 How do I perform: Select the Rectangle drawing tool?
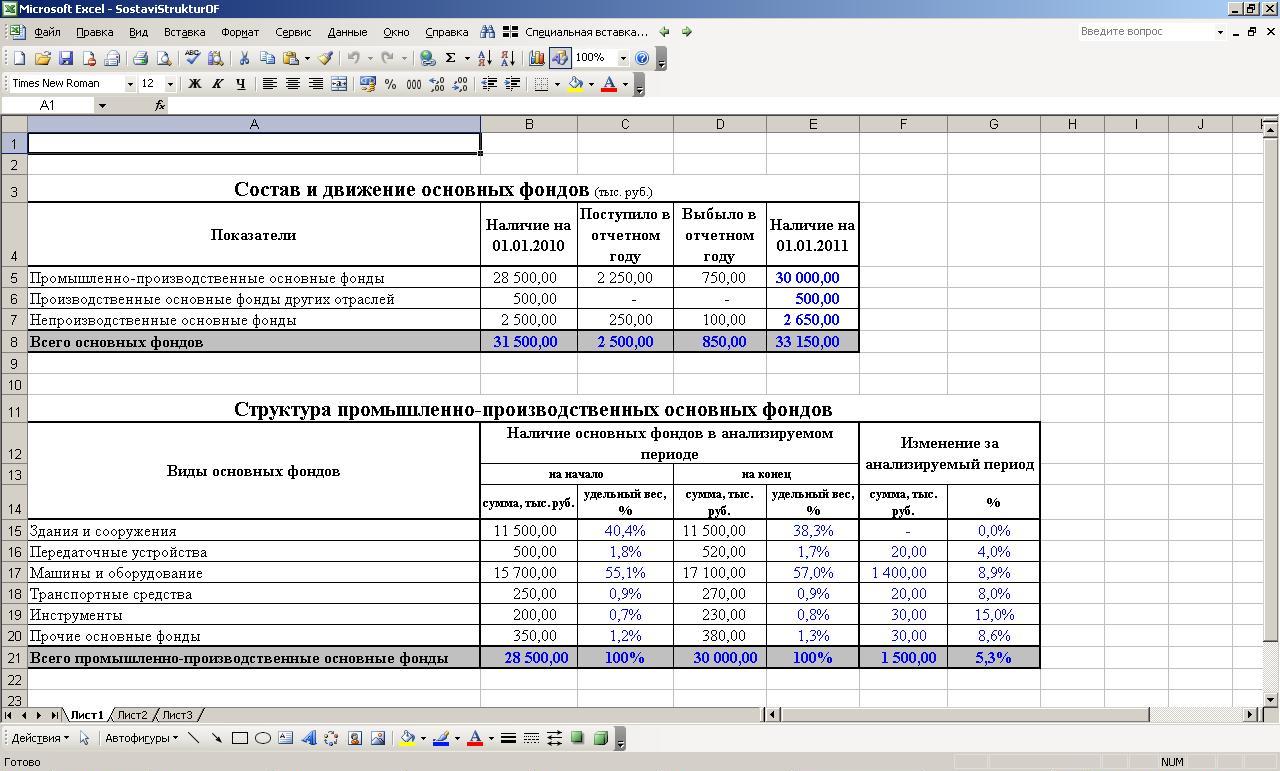tap(240, 738)
